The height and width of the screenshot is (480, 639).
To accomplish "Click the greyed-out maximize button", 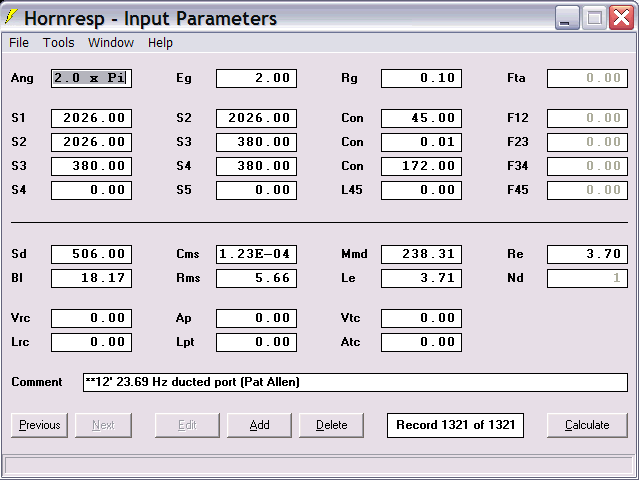I will tap(594, 18).
